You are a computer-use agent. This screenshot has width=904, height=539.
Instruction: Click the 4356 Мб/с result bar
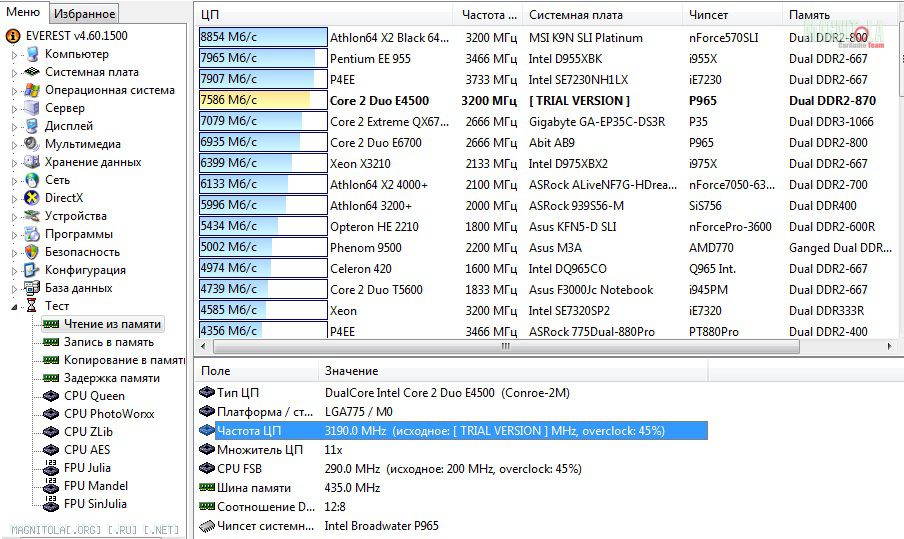point(263,330)
